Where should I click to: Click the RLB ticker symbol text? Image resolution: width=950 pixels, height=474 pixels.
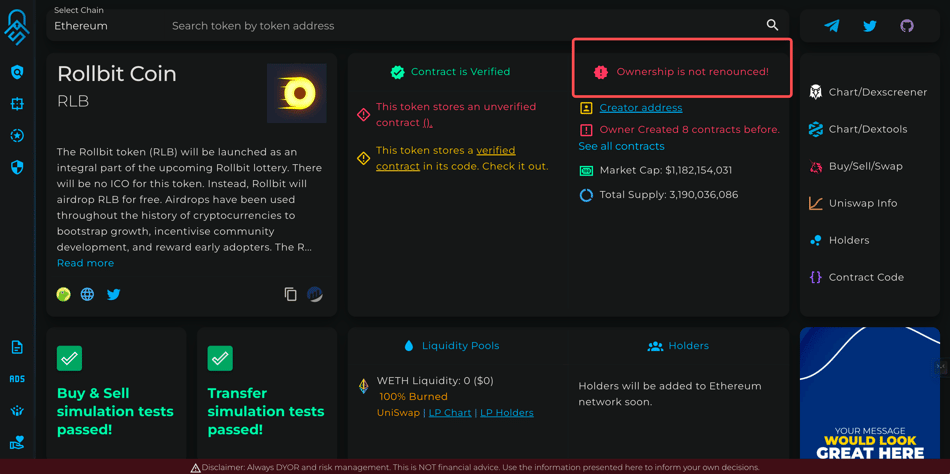(x=73, y=101)
